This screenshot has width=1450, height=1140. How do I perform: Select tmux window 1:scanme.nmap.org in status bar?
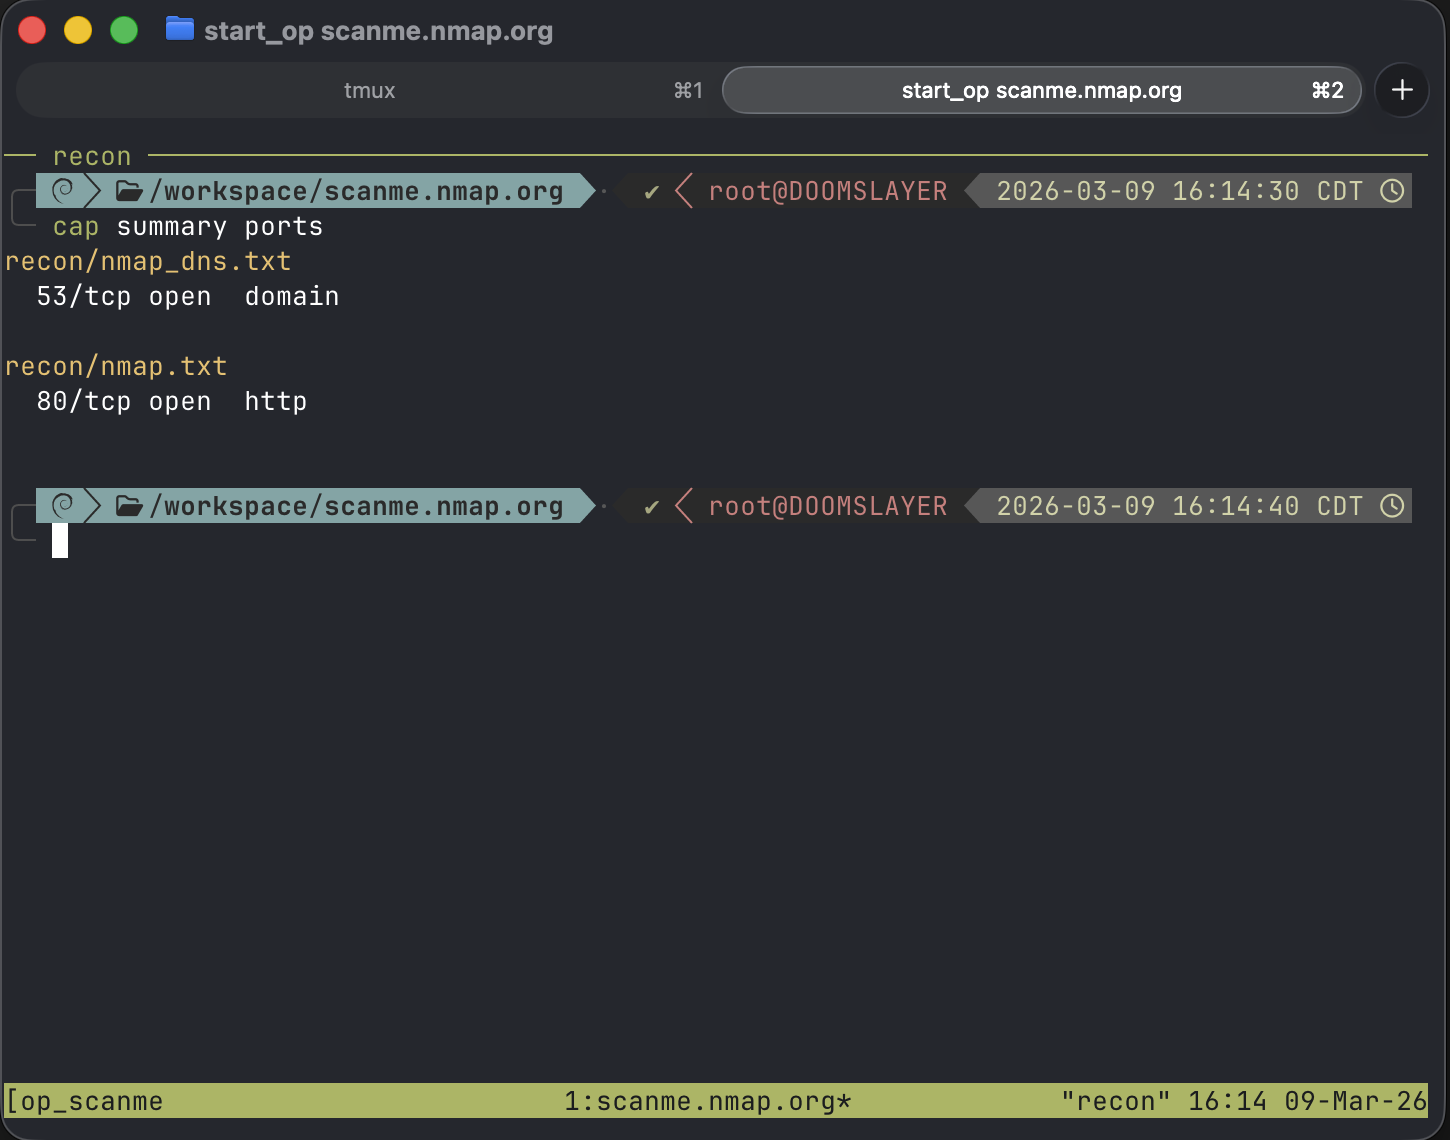(x=707, y=1101)
